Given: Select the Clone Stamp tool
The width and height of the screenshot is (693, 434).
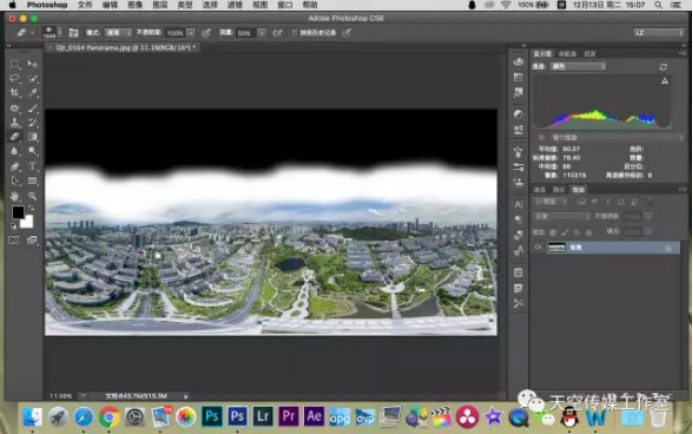Looking at the screenshot, I should pos(15,122).
